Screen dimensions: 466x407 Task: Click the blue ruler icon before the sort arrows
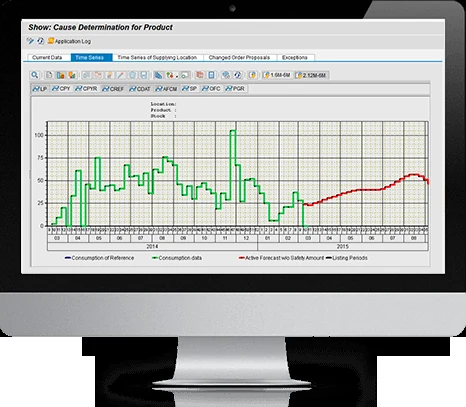pos(158,75)
